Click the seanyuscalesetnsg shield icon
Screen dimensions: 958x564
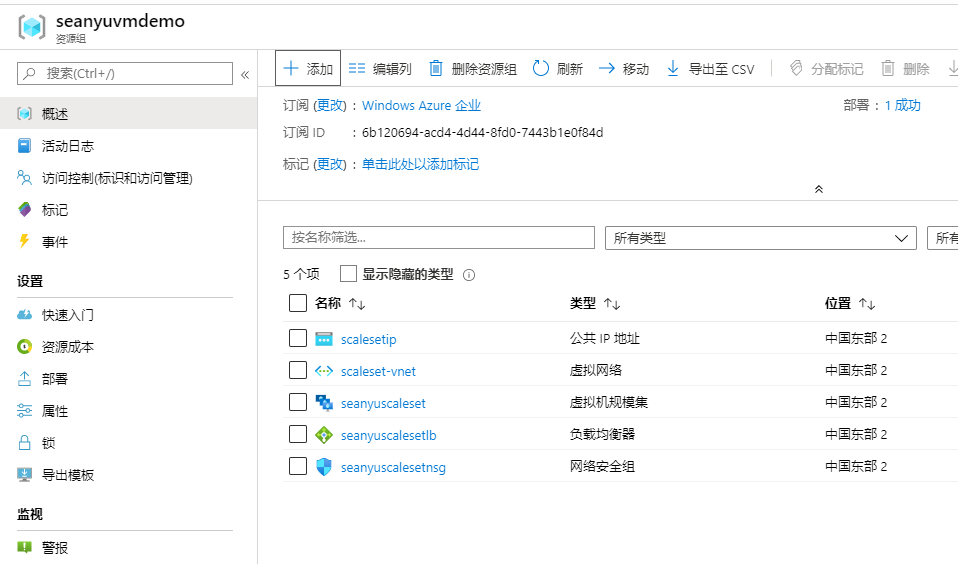pyautogui.click(x=324, y=467)
